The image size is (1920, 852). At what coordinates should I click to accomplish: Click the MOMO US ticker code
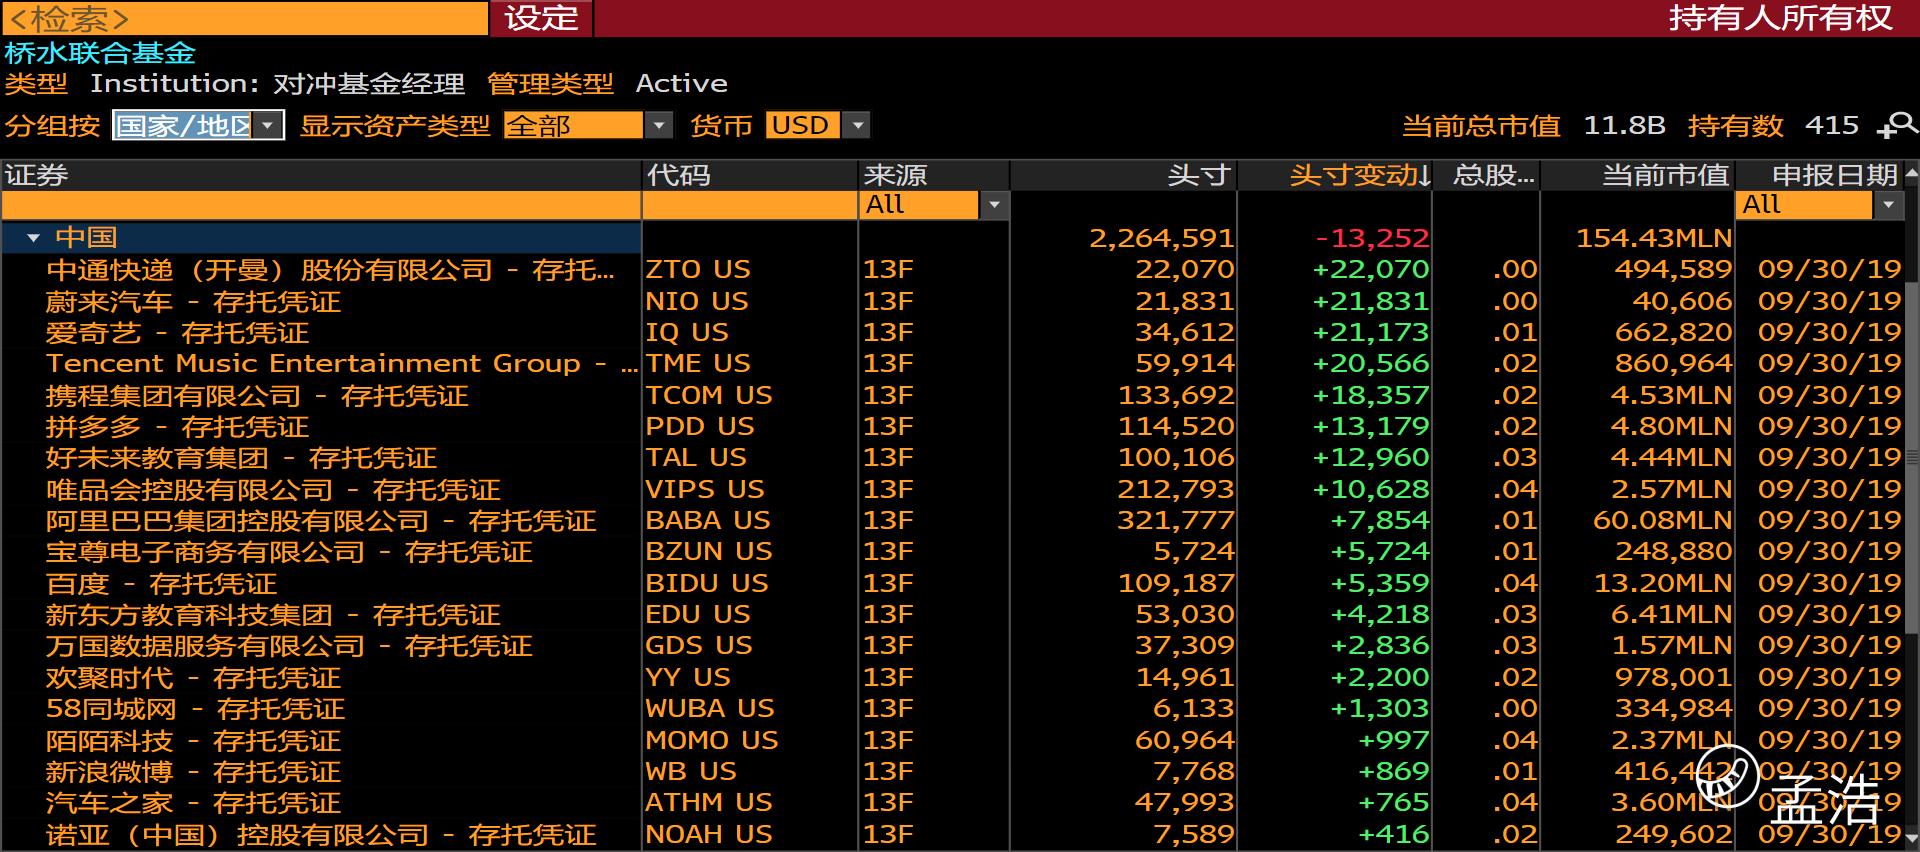click(712, 740)
